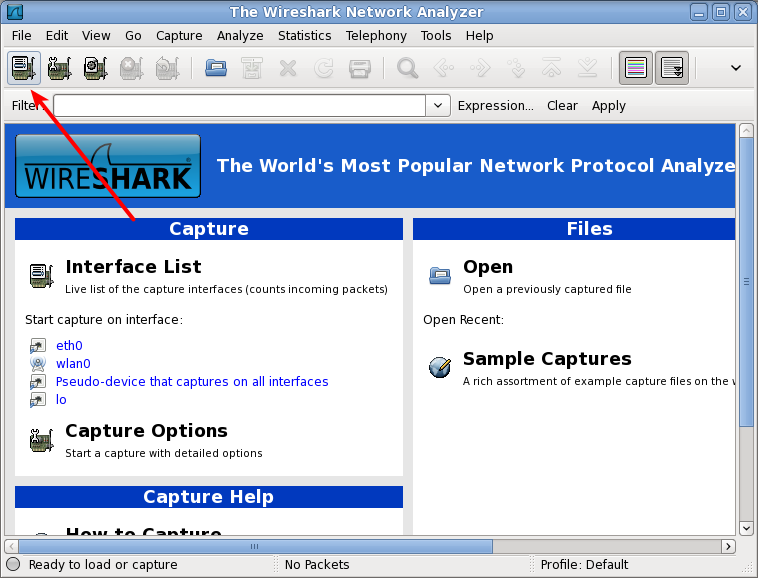
Task: Open capture options from the toolbar
Action: (x=59, y=68)
